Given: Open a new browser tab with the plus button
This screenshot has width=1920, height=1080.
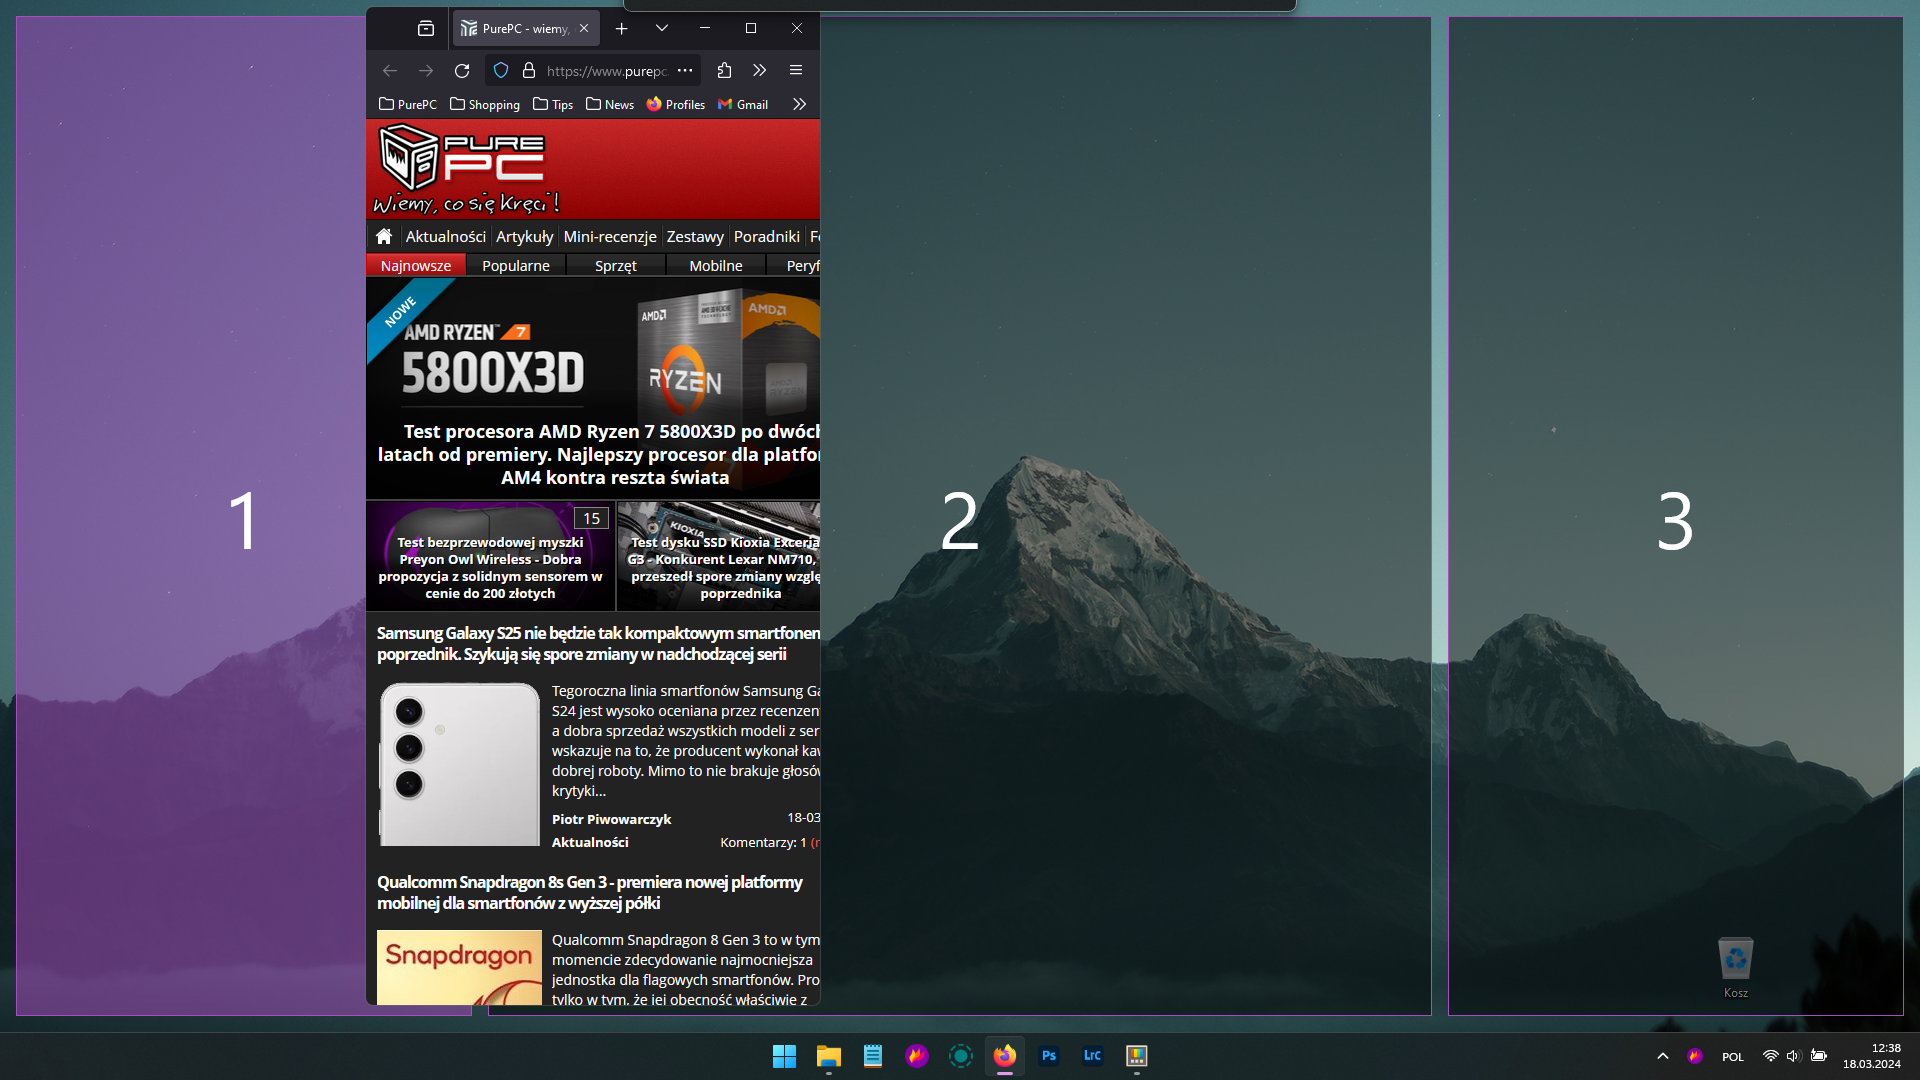Looking at the screenshot, I should [x=622, y=28].
